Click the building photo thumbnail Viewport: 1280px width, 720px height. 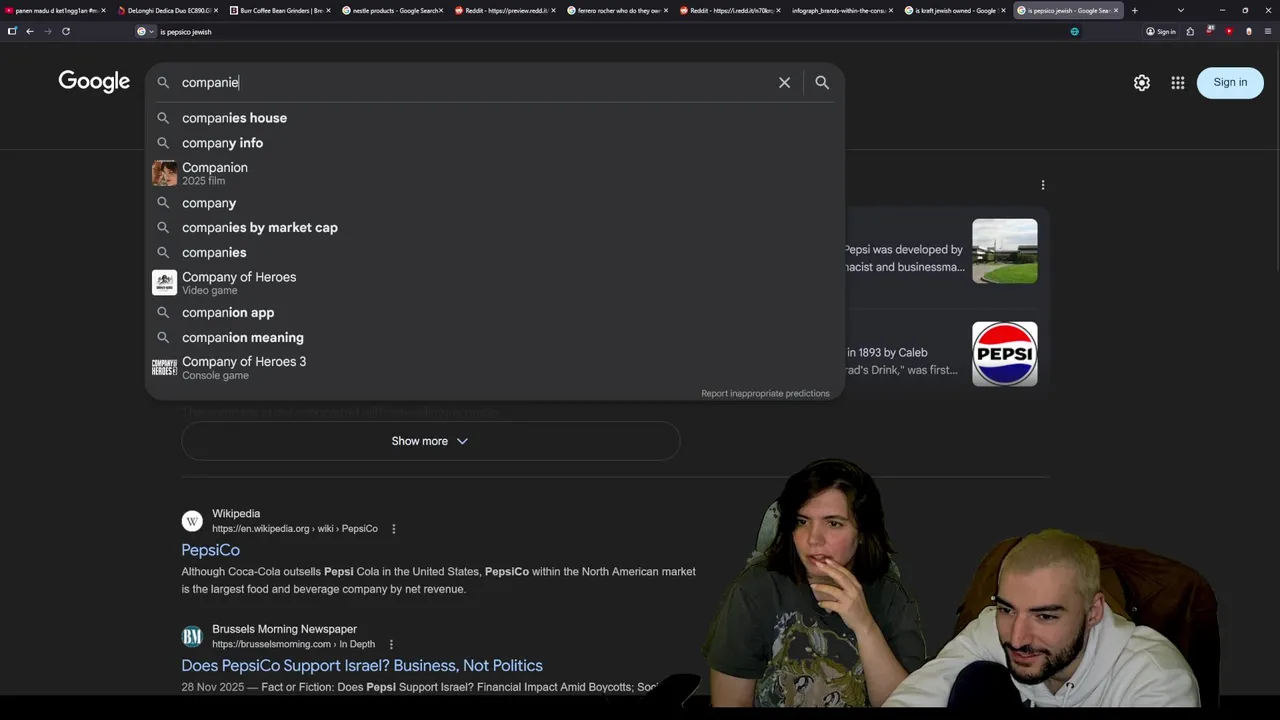(x=1005, y=251)
